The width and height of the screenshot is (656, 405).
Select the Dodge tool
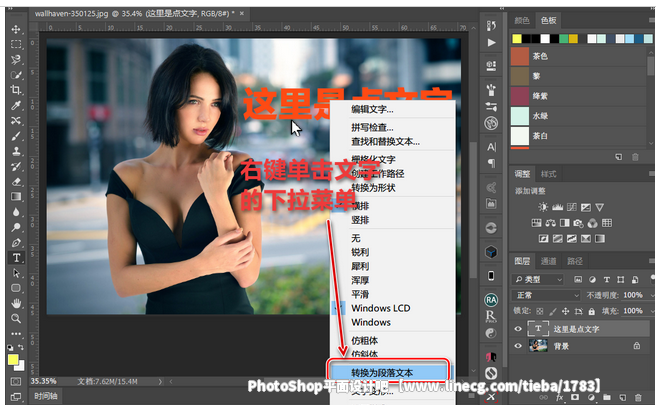tap(16, 227)
